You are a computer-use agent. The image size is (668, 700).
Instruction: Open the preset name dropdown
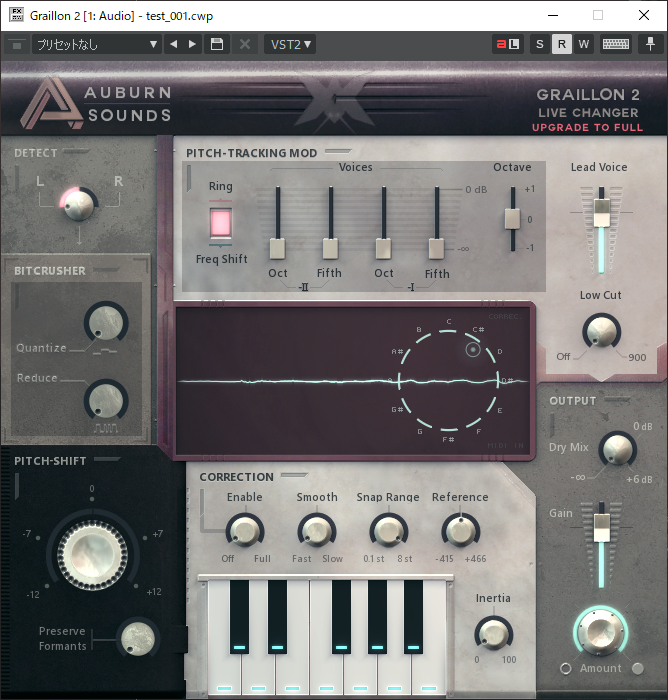point(96,44)
